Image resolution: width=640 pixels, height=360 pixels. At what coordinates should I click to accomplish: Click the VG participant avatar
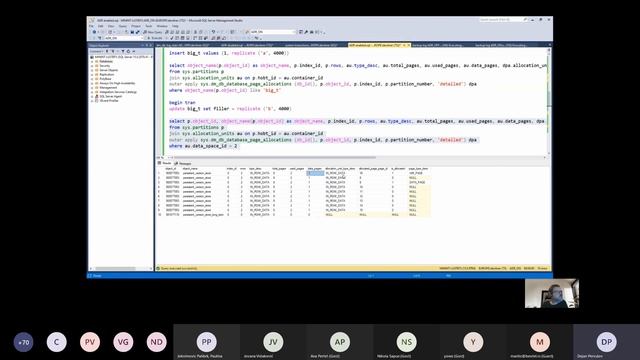click(x=123, y=342)
